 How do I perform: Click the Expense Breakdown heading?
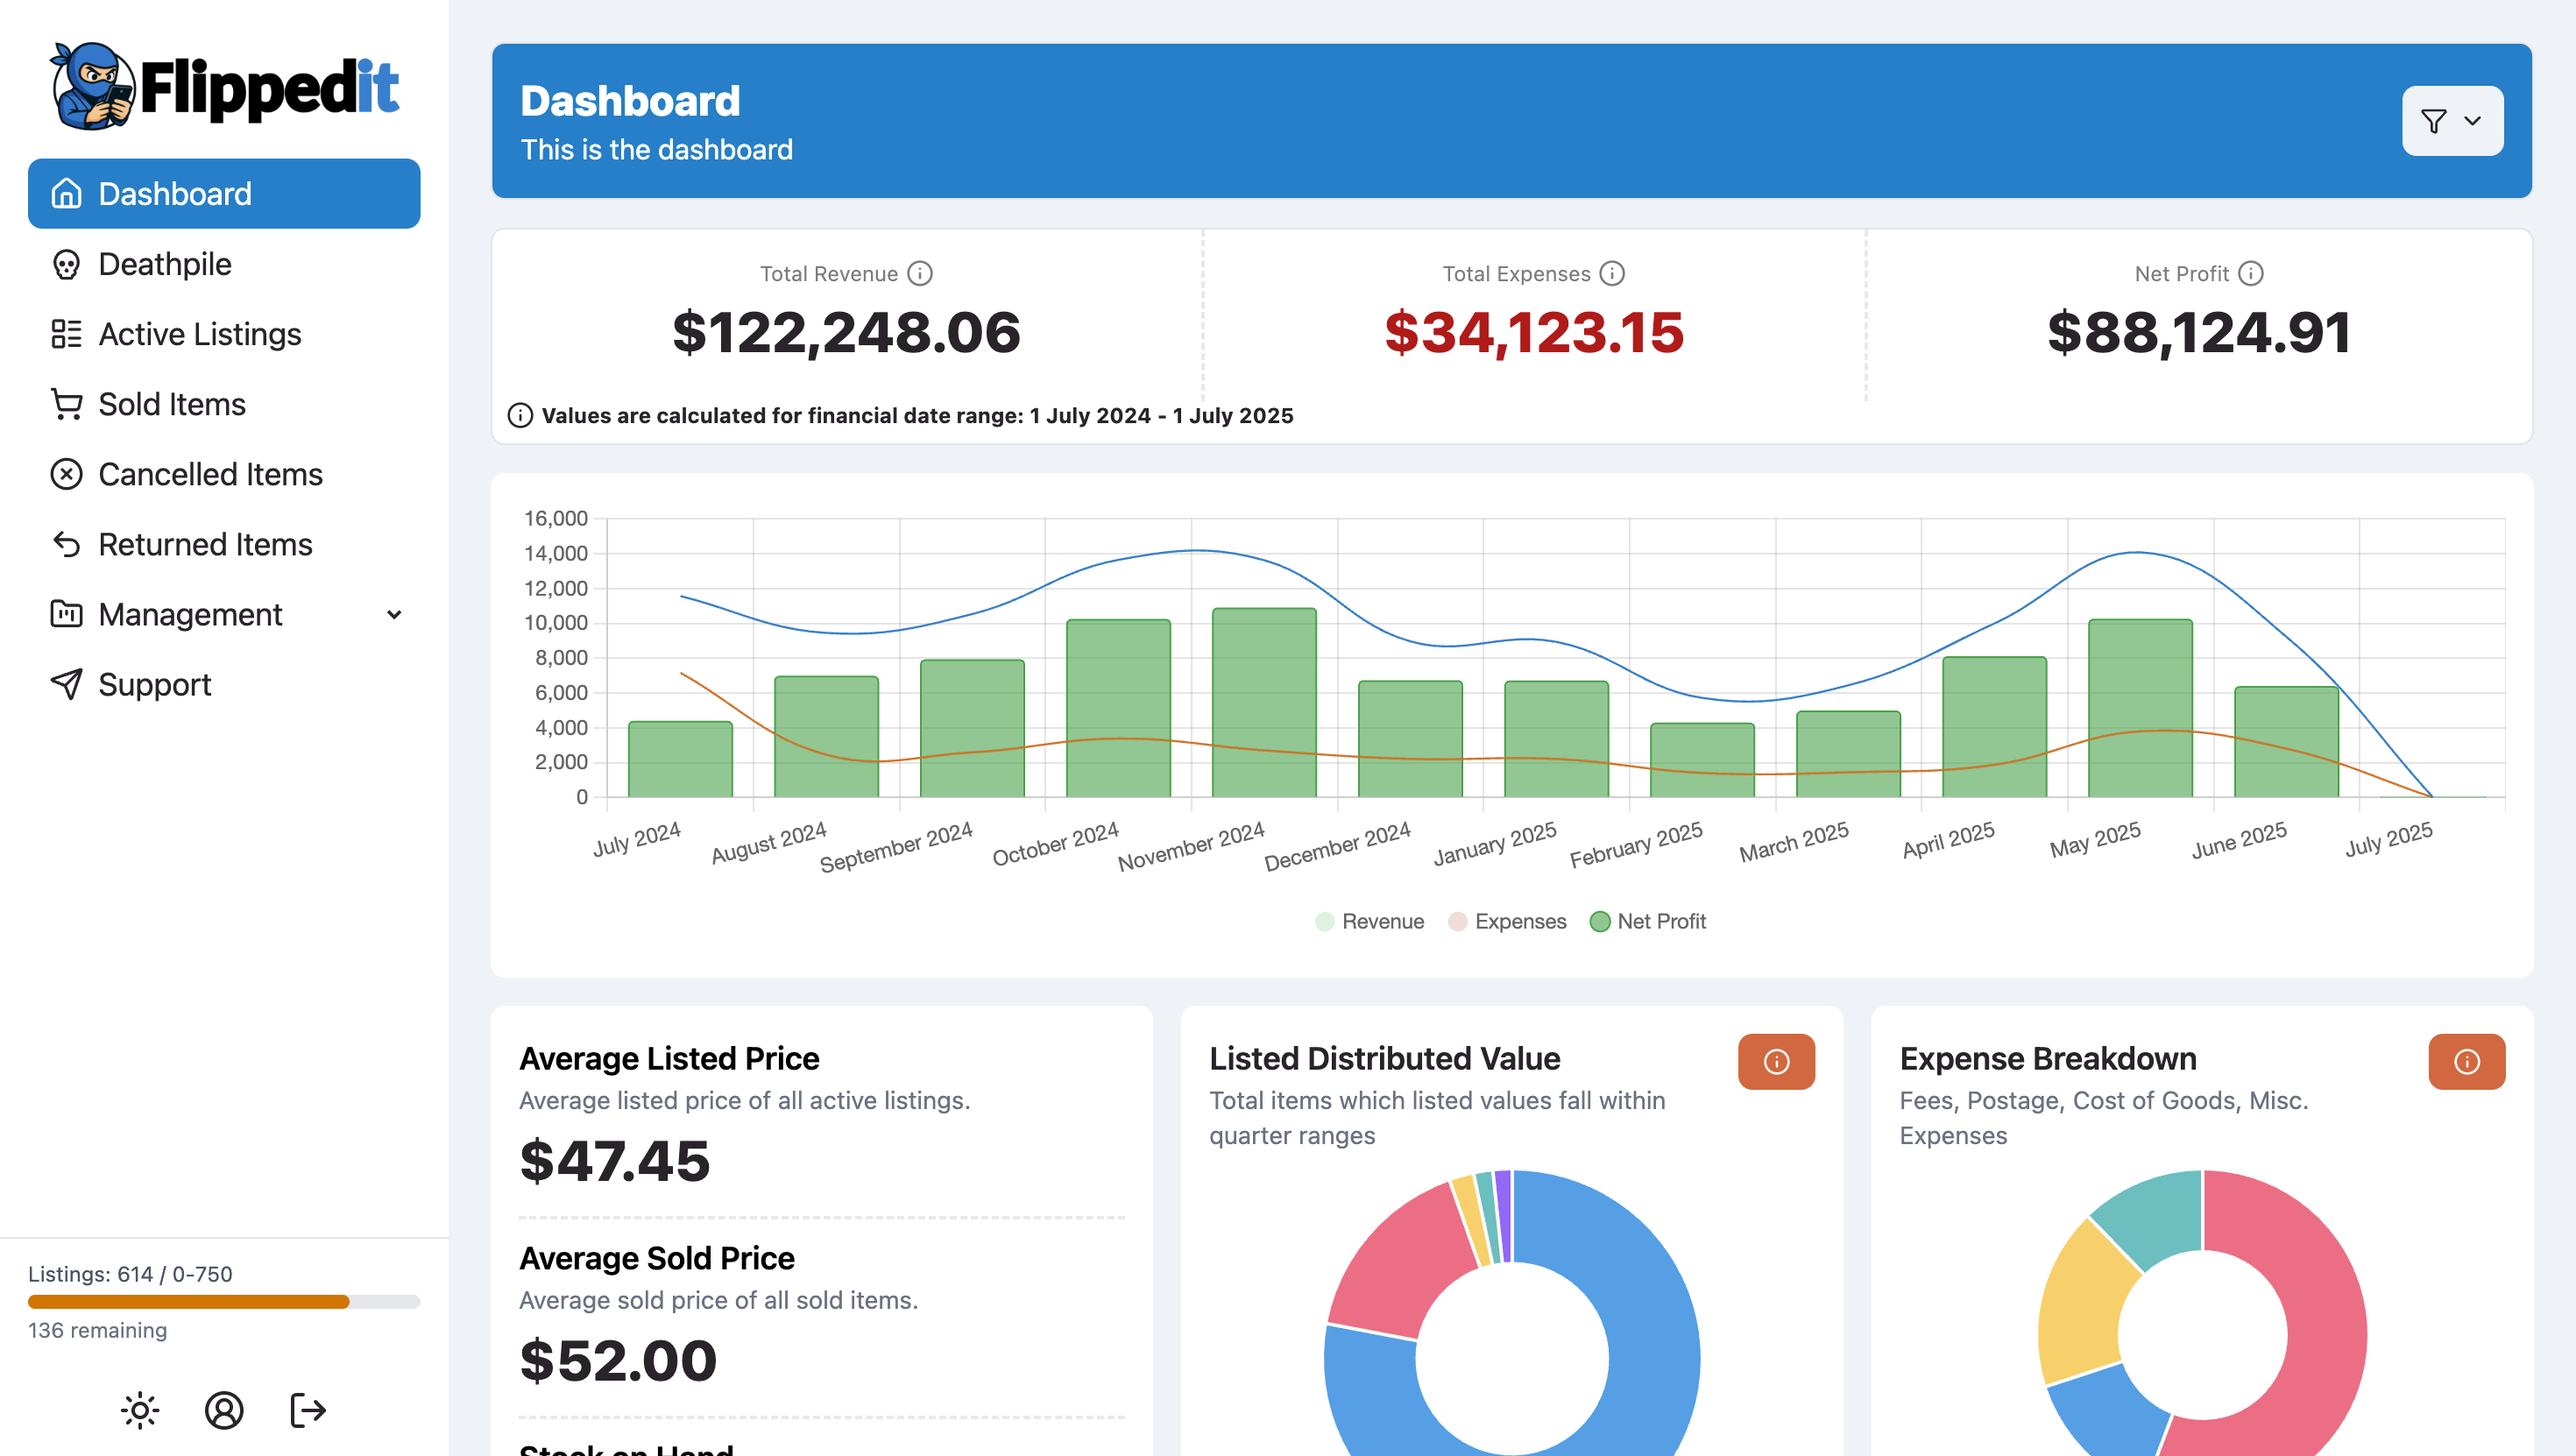[2048, 1058]
